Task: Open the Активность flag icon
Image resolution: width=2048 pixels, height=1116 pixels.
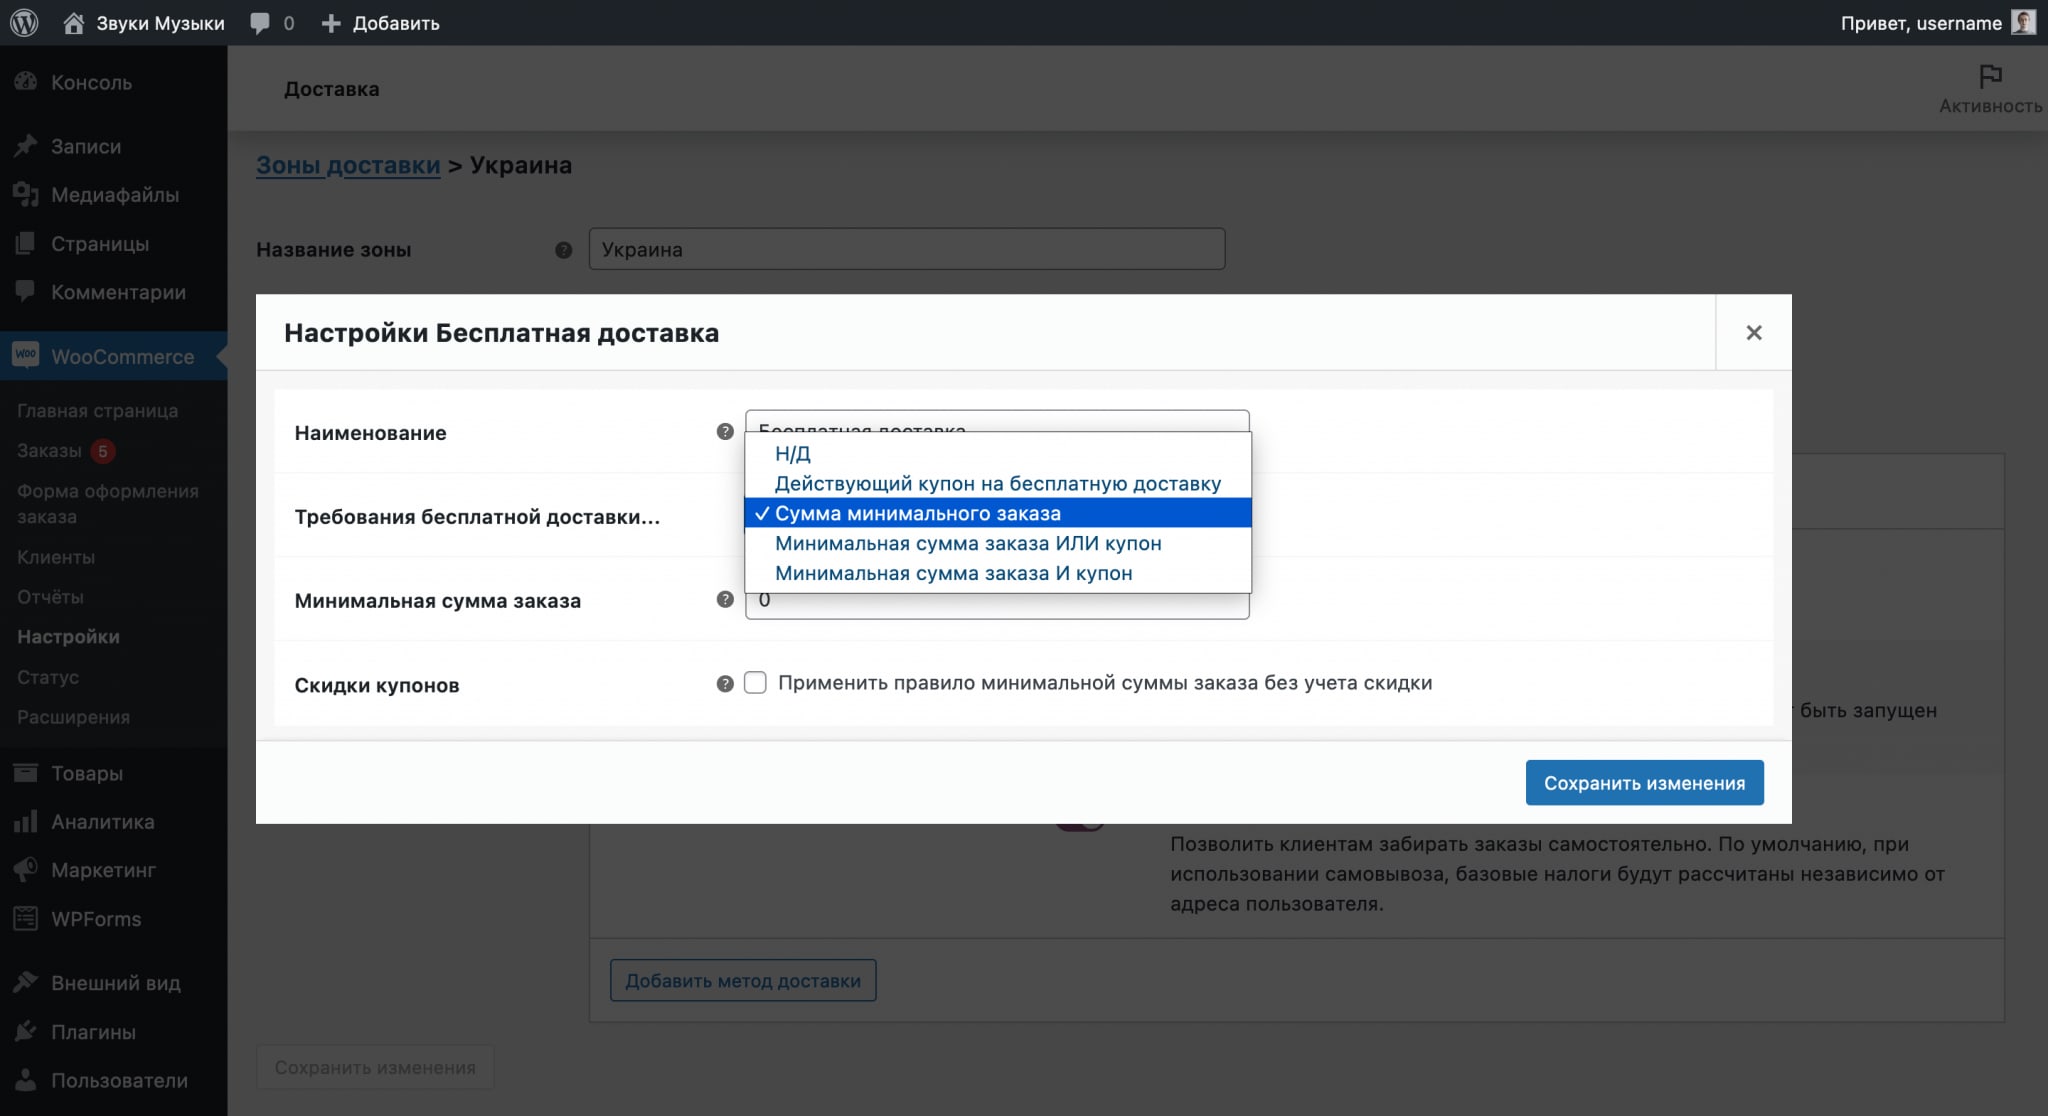Action: 1990,76
